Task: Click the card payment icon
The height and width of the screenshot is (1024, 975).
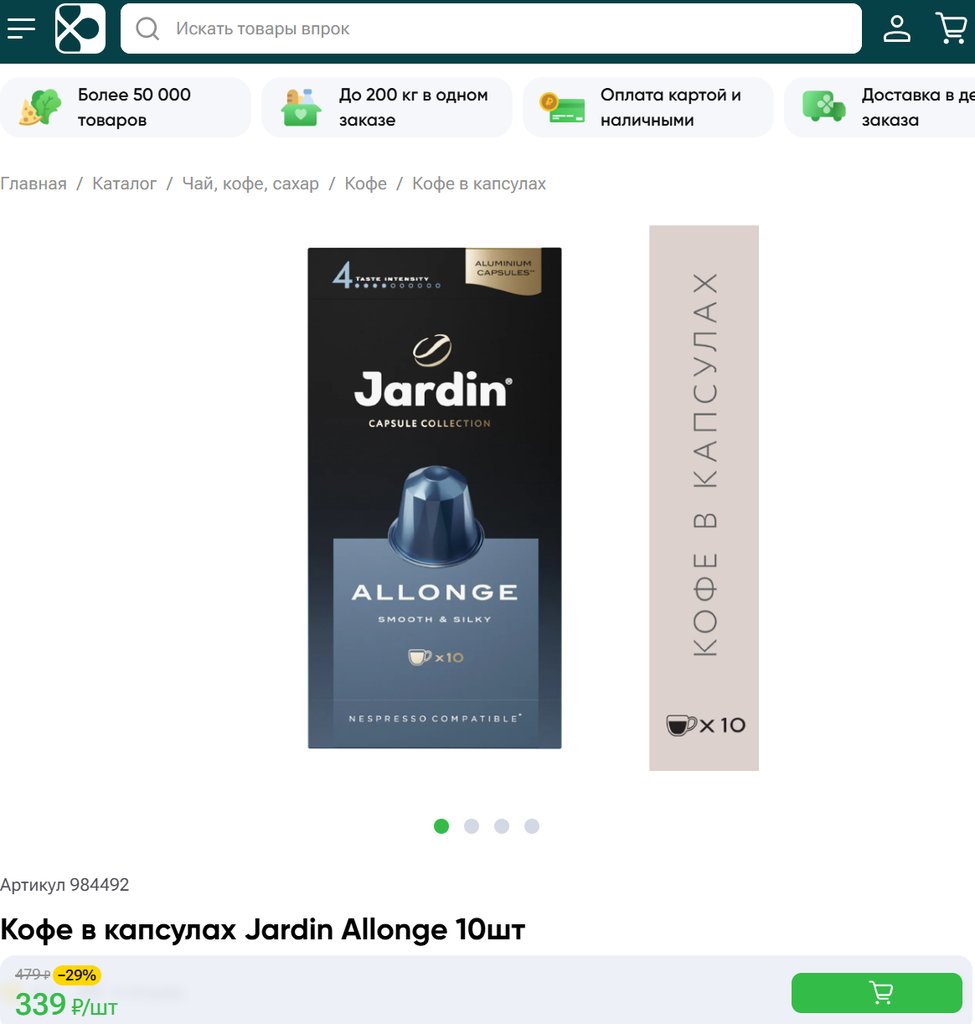Action: click(x=562, y=108)
